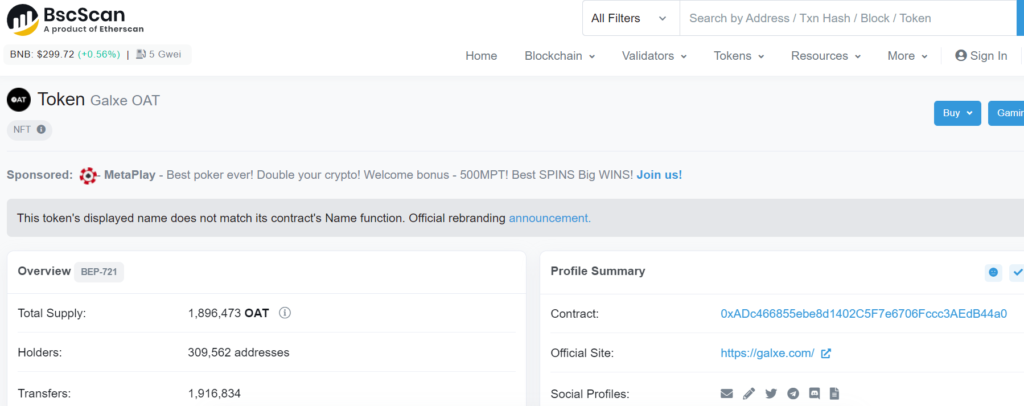Go to the Home menu item
The height and width of the screenshot is (406, 1024).
[481, 56]
